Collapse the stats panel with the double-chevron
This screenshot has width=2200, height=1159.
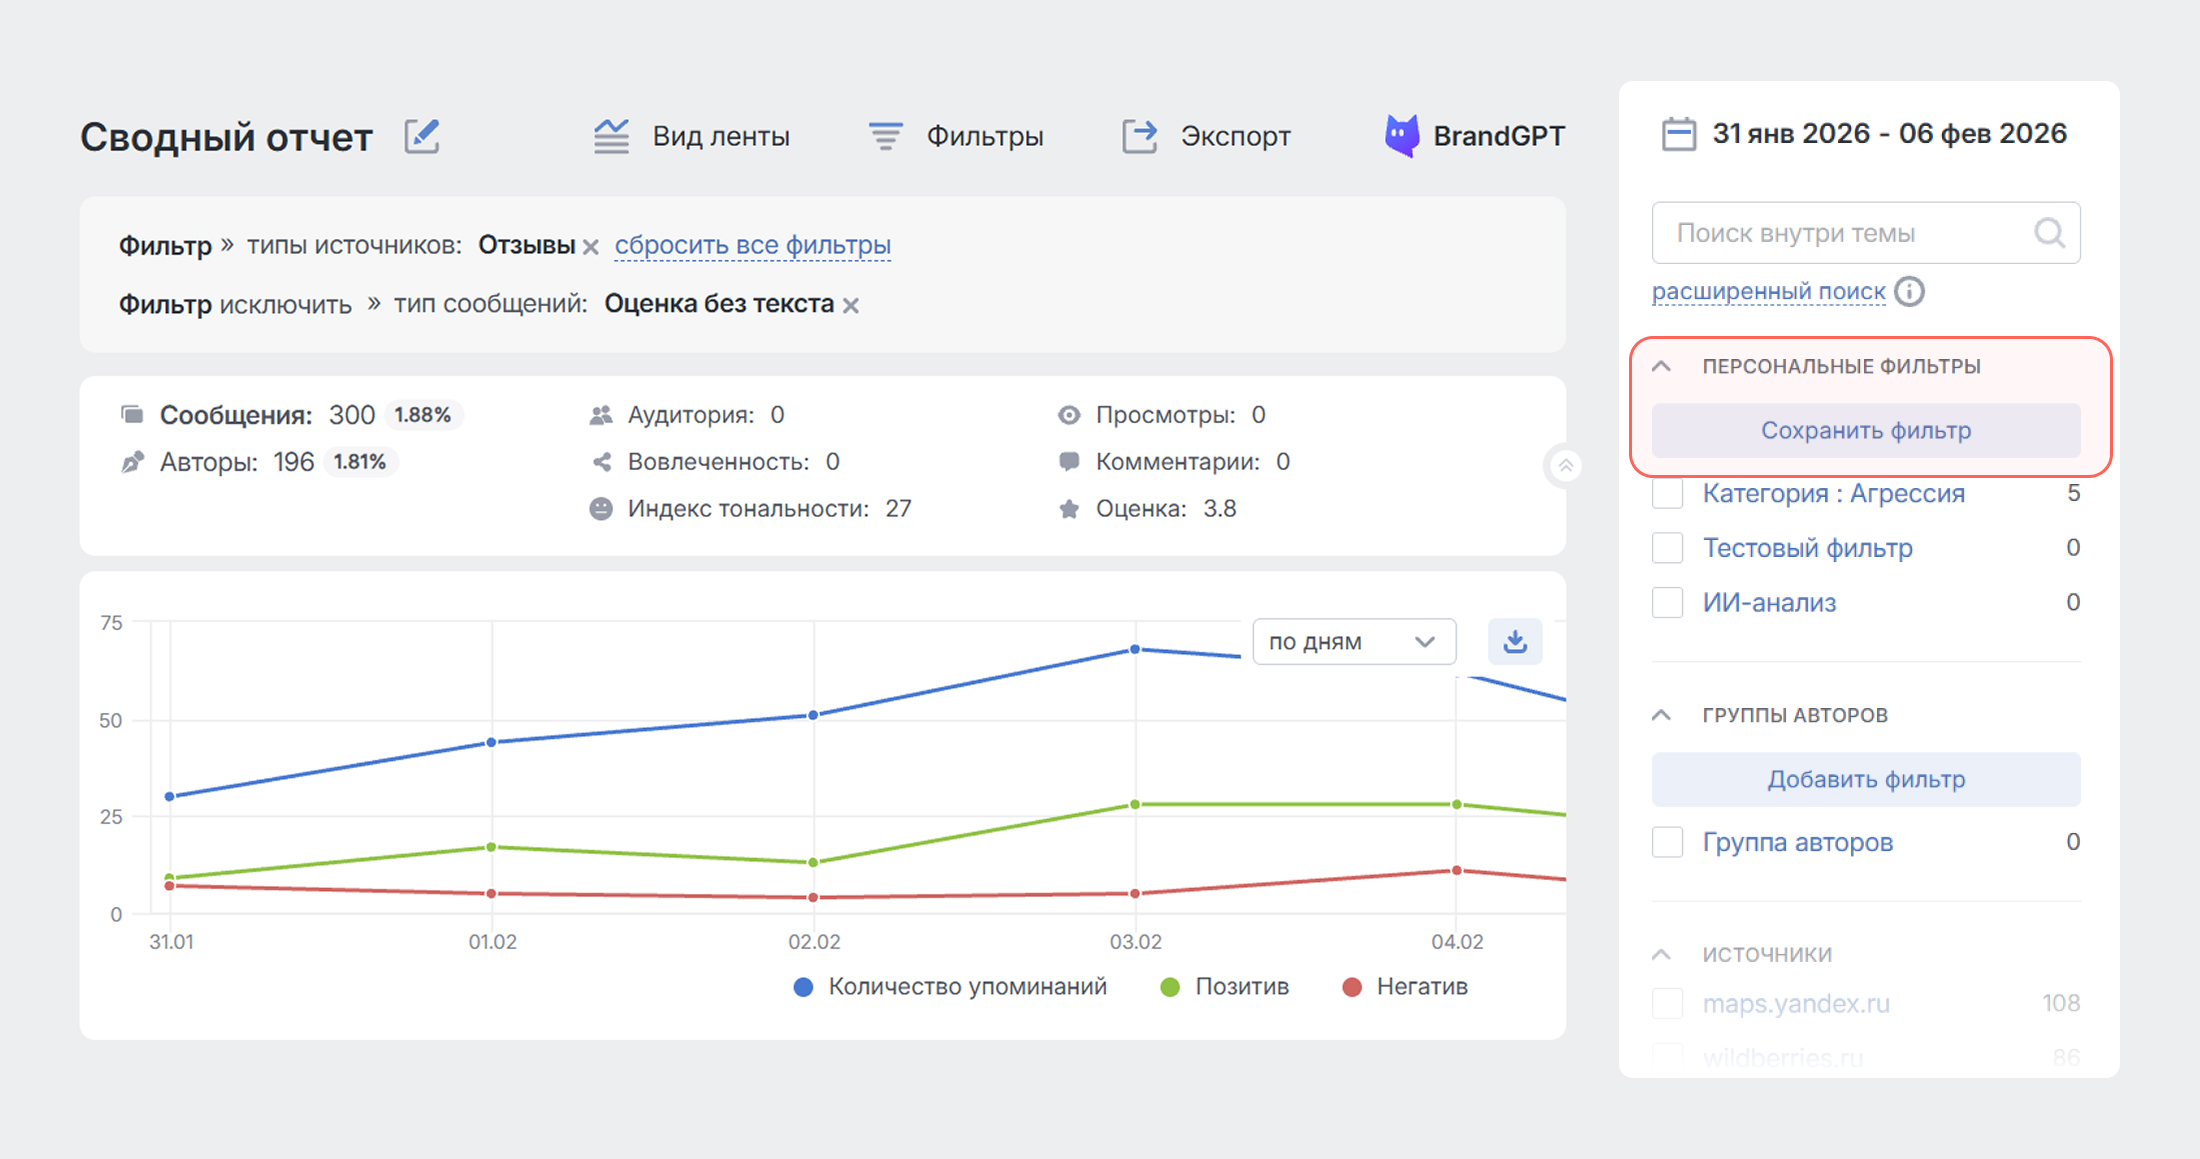[x=1565, y=466]
